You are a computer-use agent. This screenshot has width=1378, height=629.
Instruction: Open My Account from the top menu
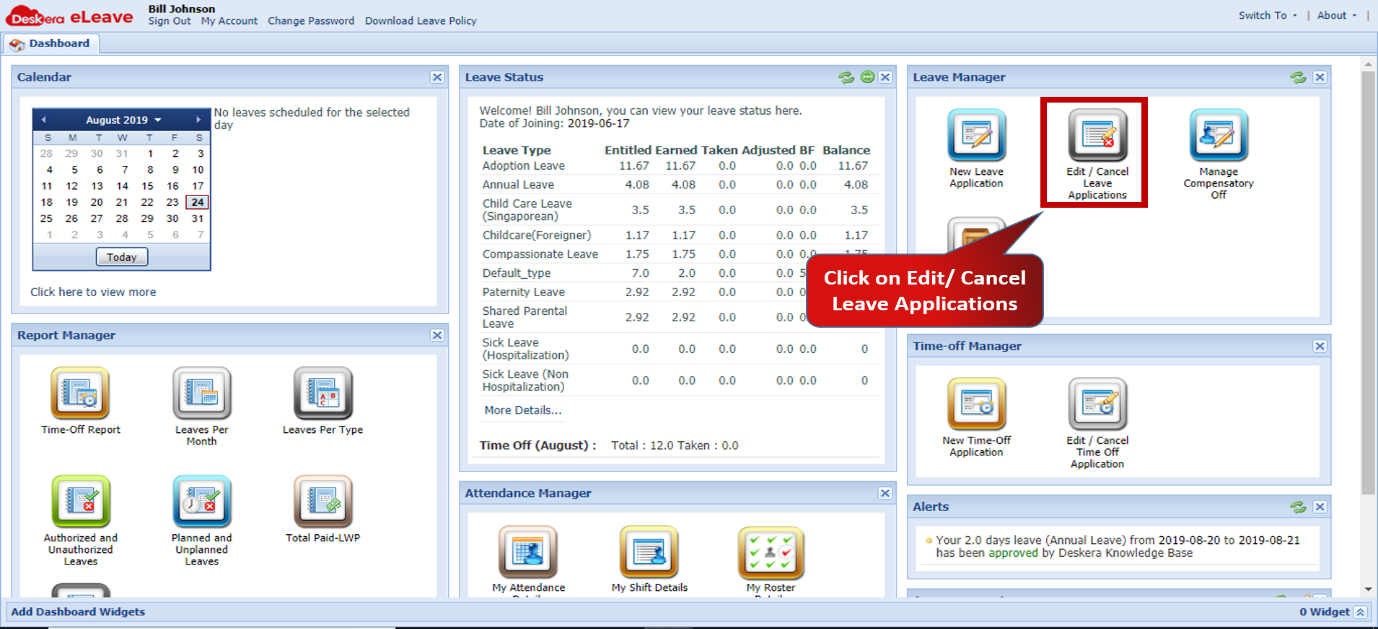[229, 20]
